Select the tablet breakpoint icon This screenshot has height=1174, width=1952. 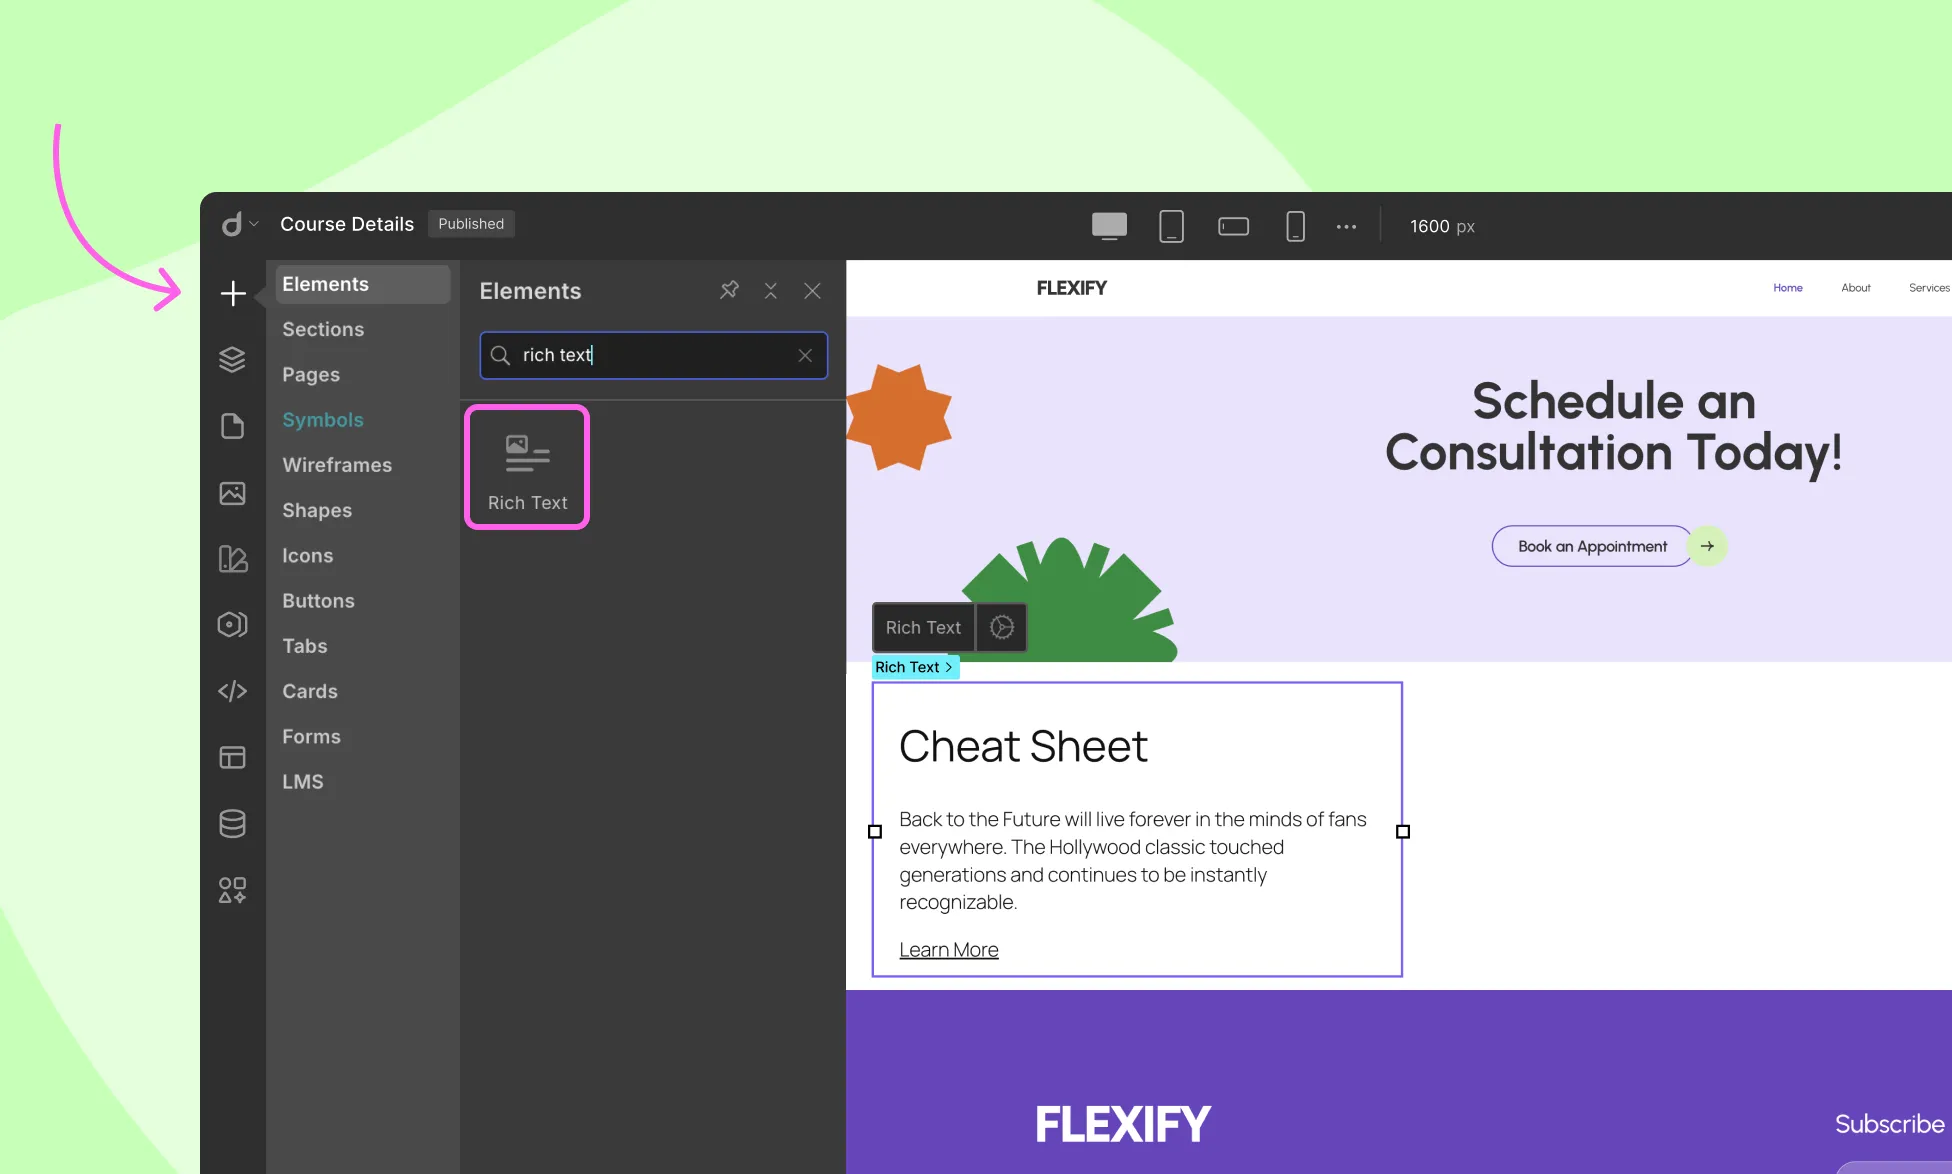click(x=1171, y=226)
